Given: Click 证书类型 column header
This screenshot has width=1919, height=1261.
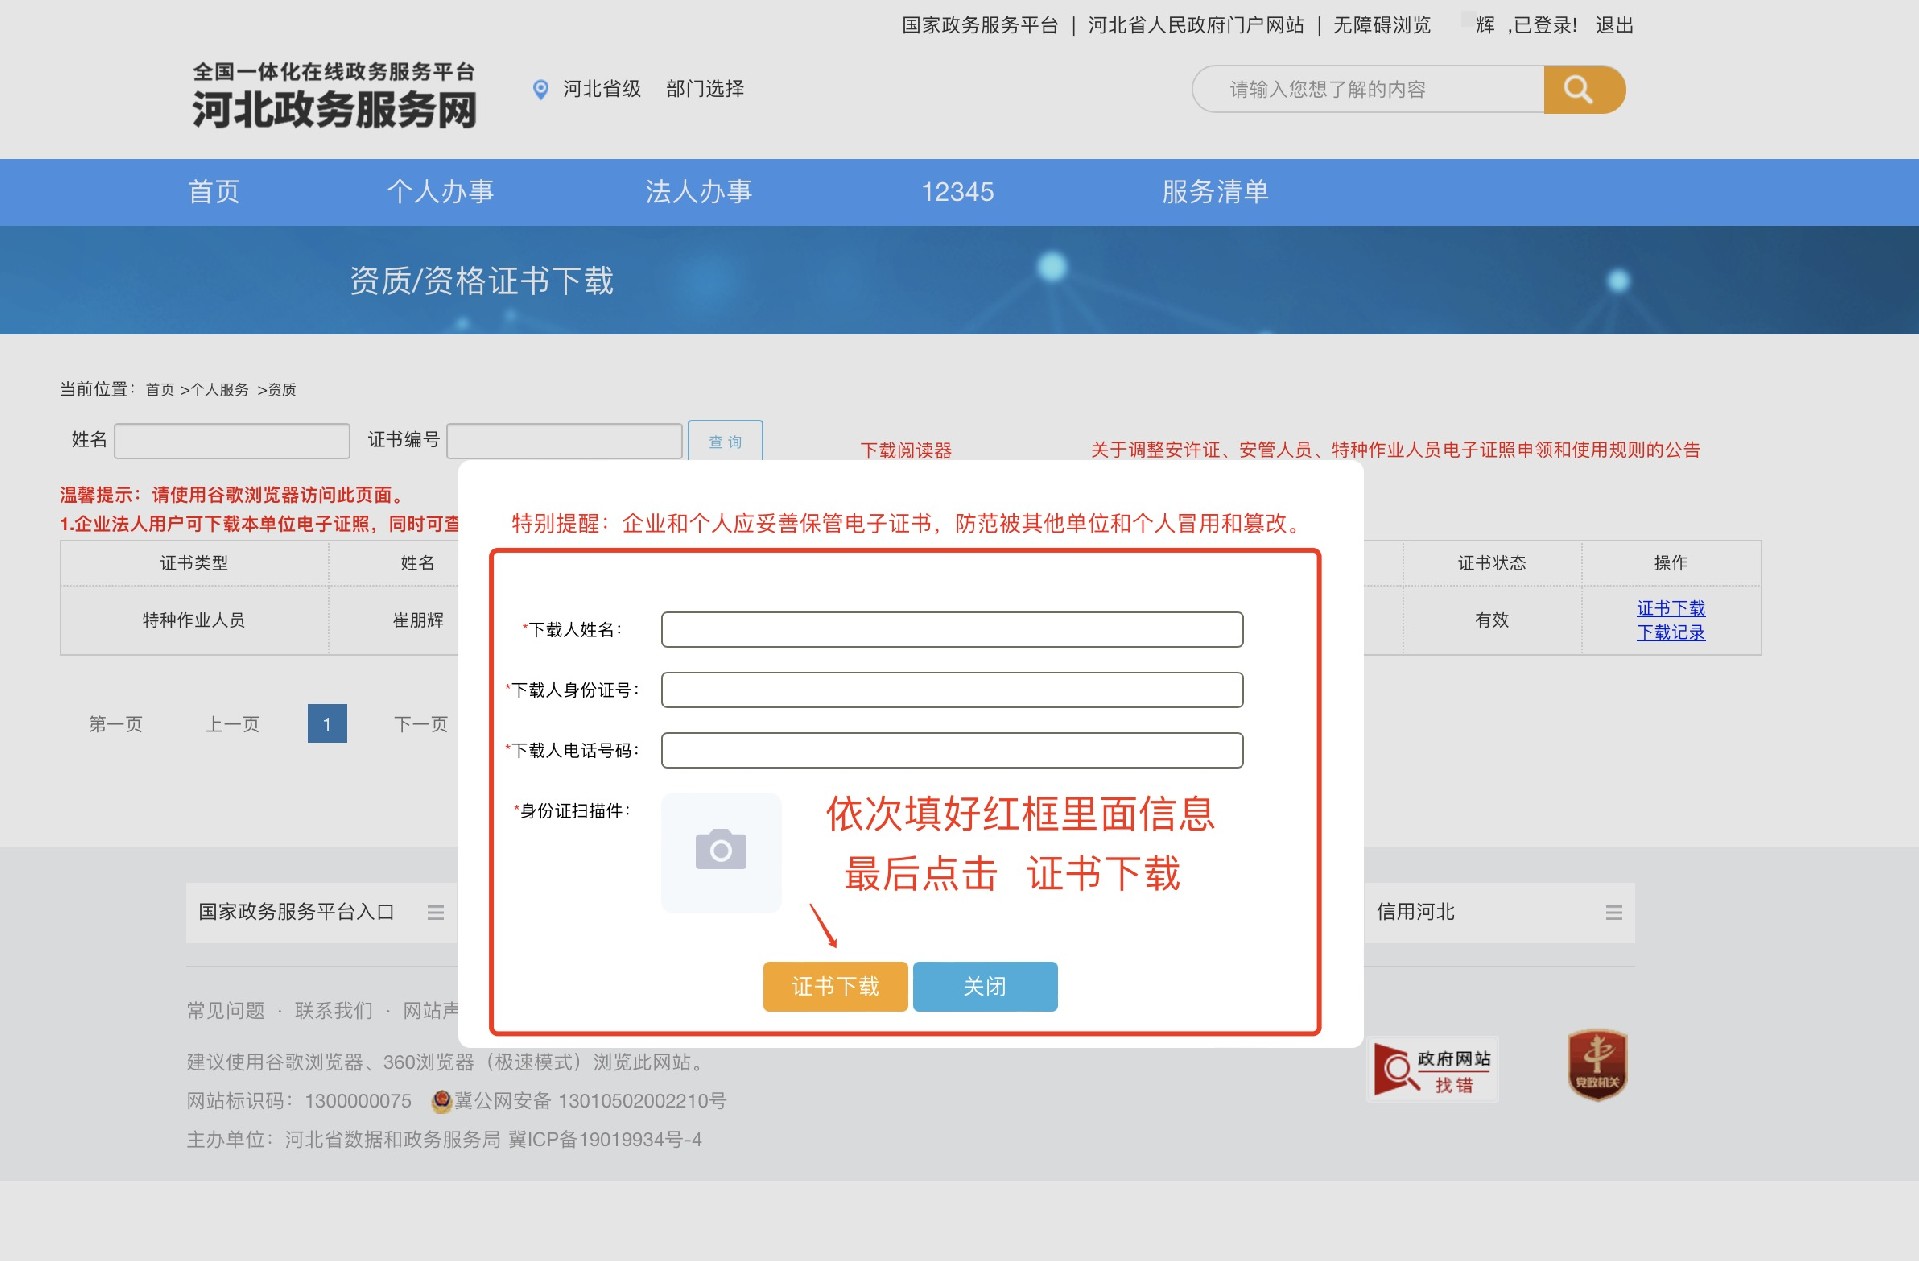Looking at the screenshot, I should 194,563.
